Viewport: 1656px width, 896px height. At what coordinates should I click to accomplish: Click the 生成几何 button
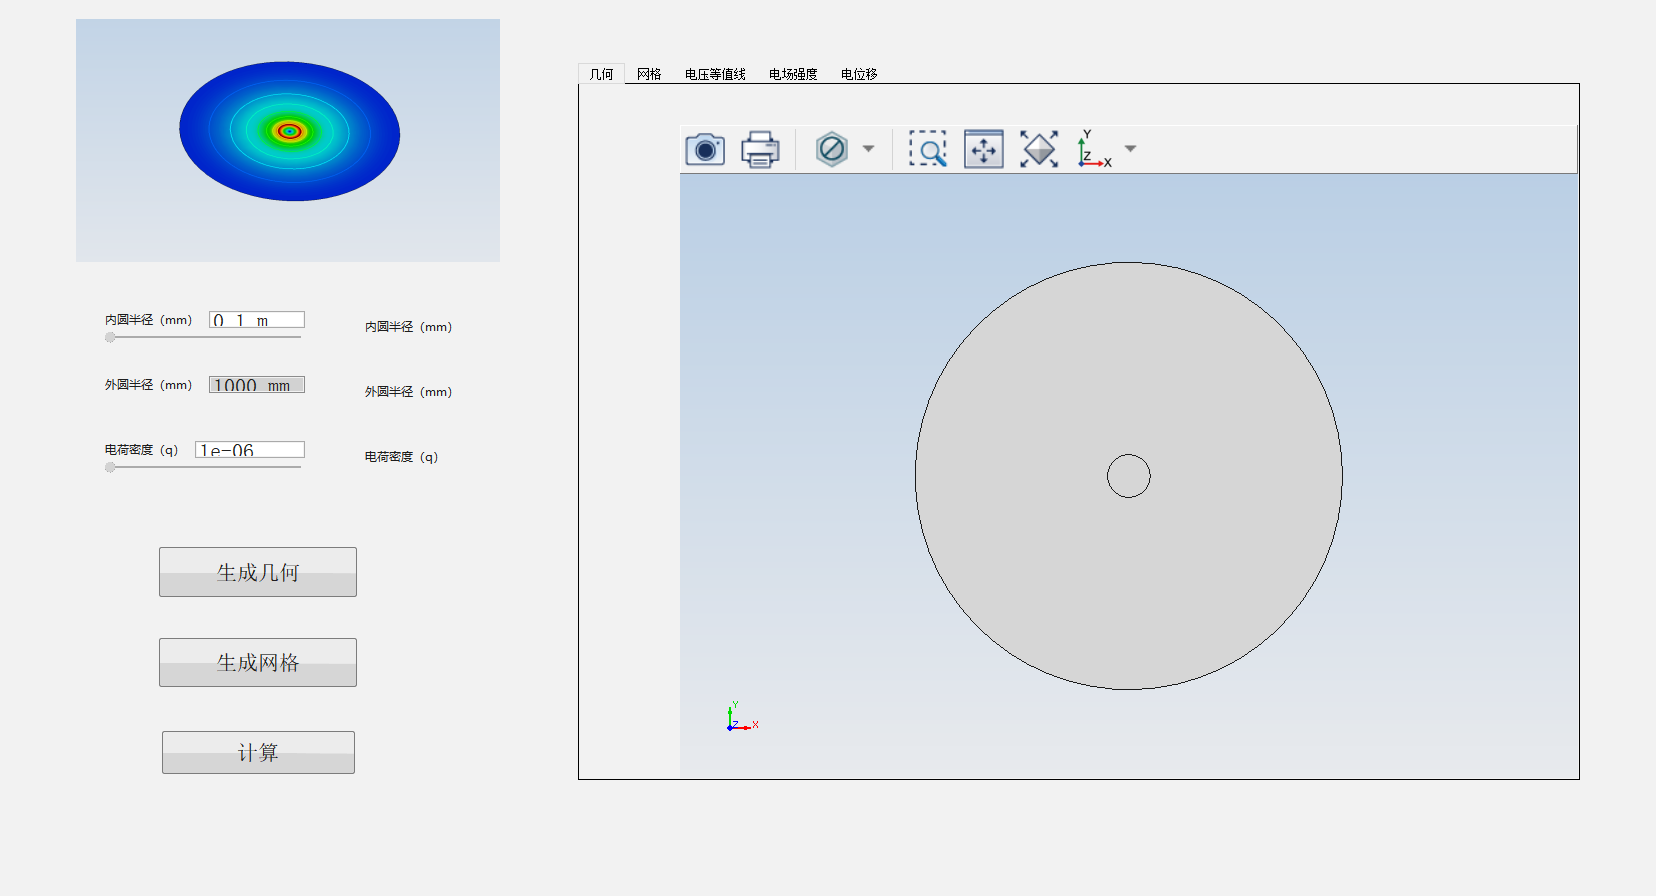(x=258, y=572)
